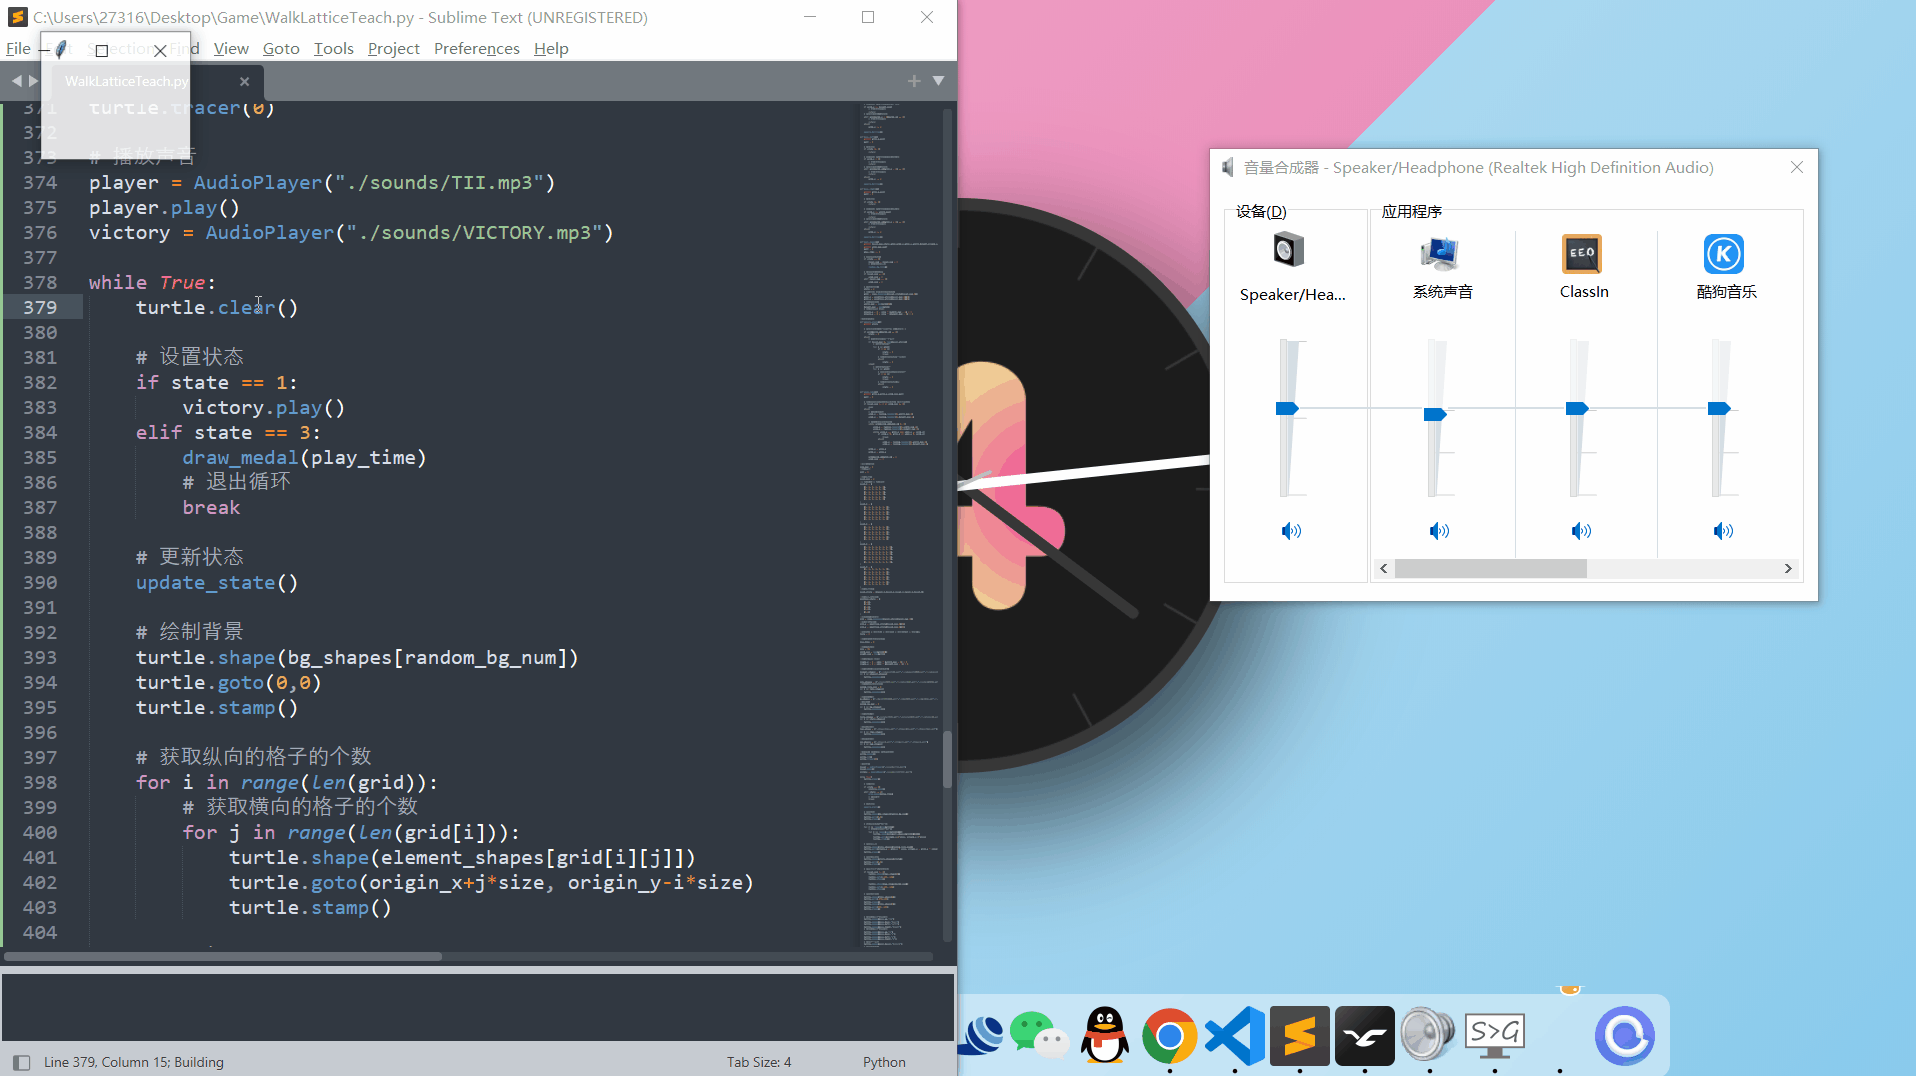Click the 系统声音 volume slider handle
Image resolution: width=1916 pixels, height=1076 pixels.
(x=1435, y=414)
